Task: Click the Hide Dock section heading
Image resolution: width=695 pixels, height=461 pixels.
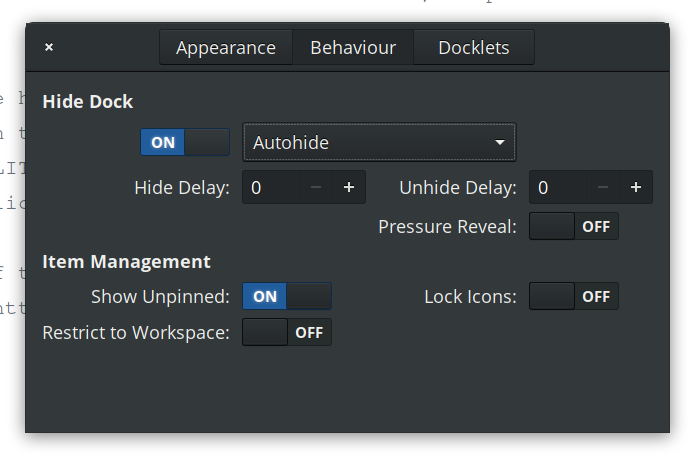Action: 87,101
